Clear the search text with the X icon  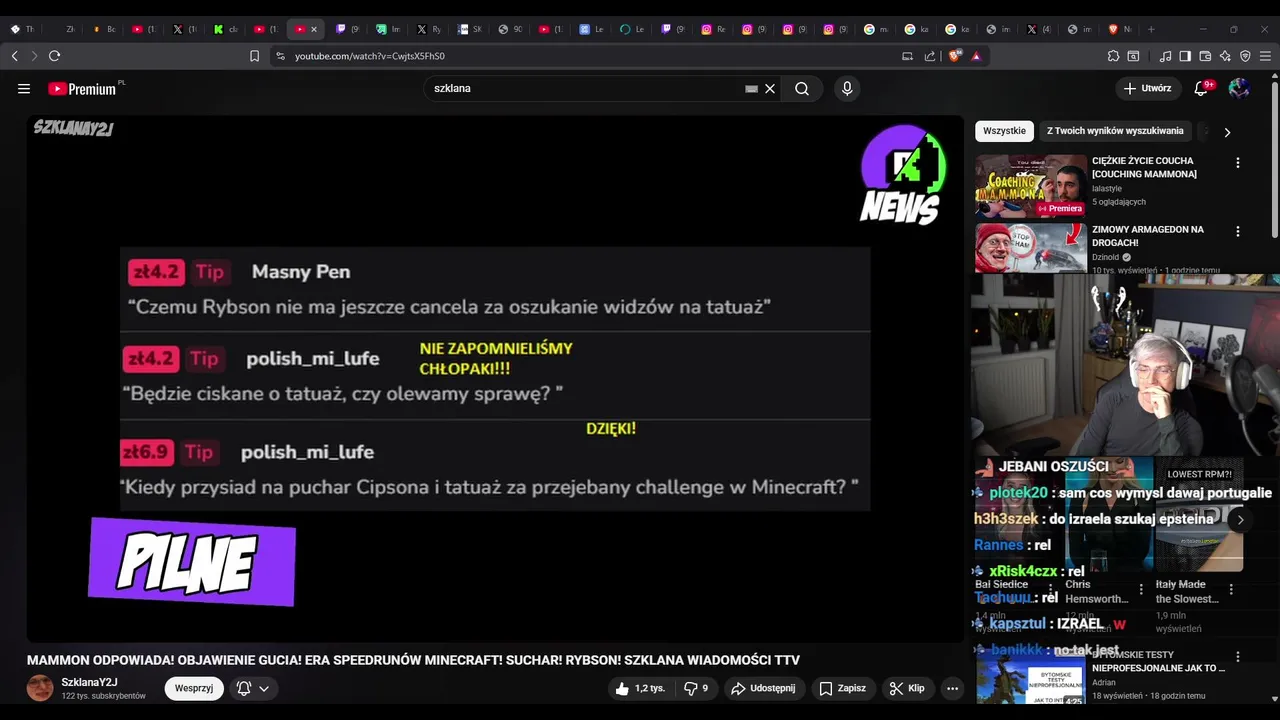click(x=770, y=89)
